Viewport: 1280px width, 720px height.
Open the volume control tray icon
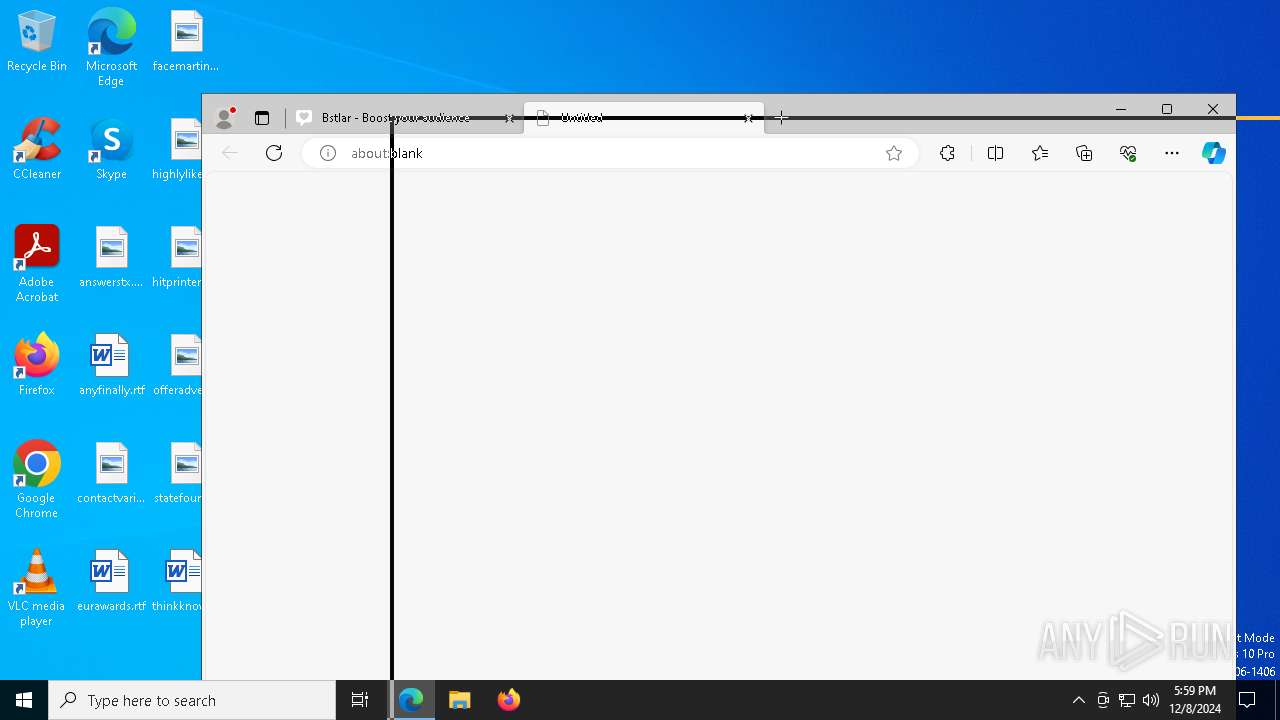(x=1151, y=700)
